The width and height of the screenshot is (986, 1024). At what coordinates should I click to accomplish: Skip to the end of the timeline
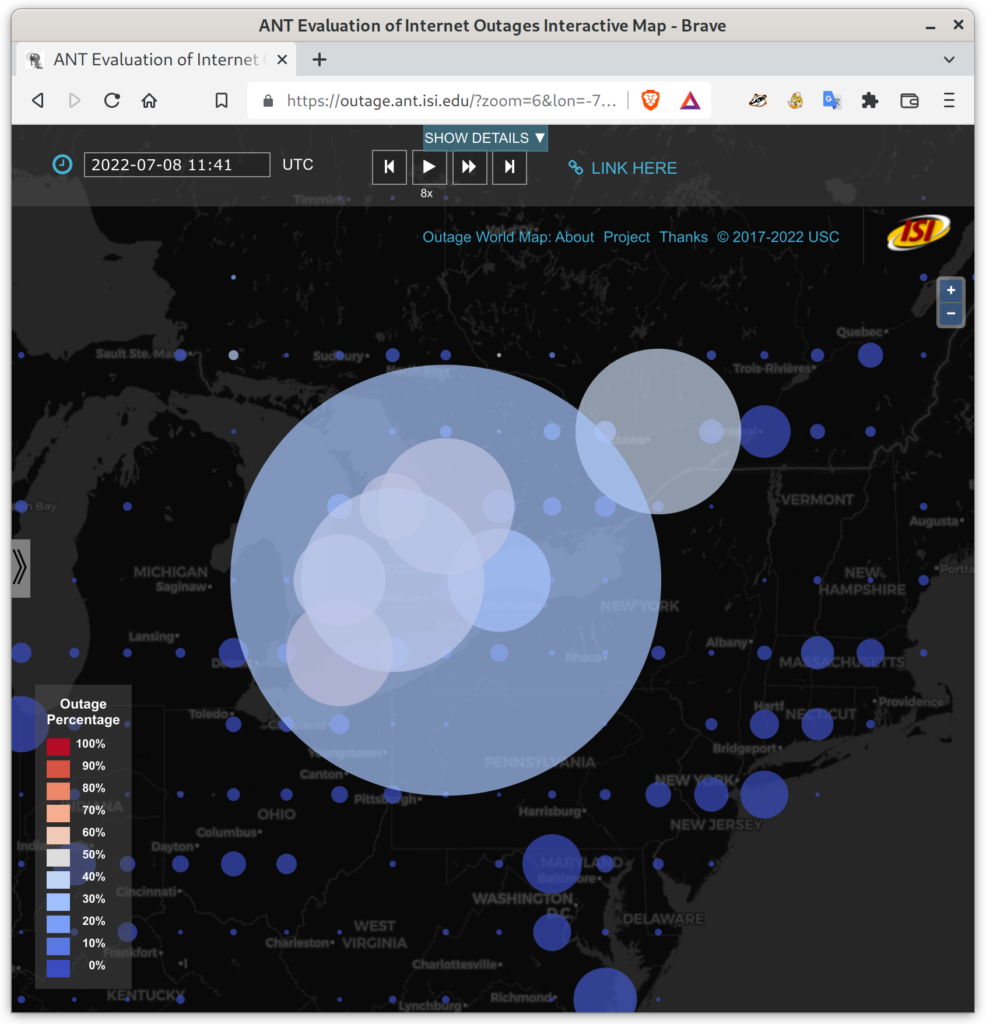tap(509, 167)
